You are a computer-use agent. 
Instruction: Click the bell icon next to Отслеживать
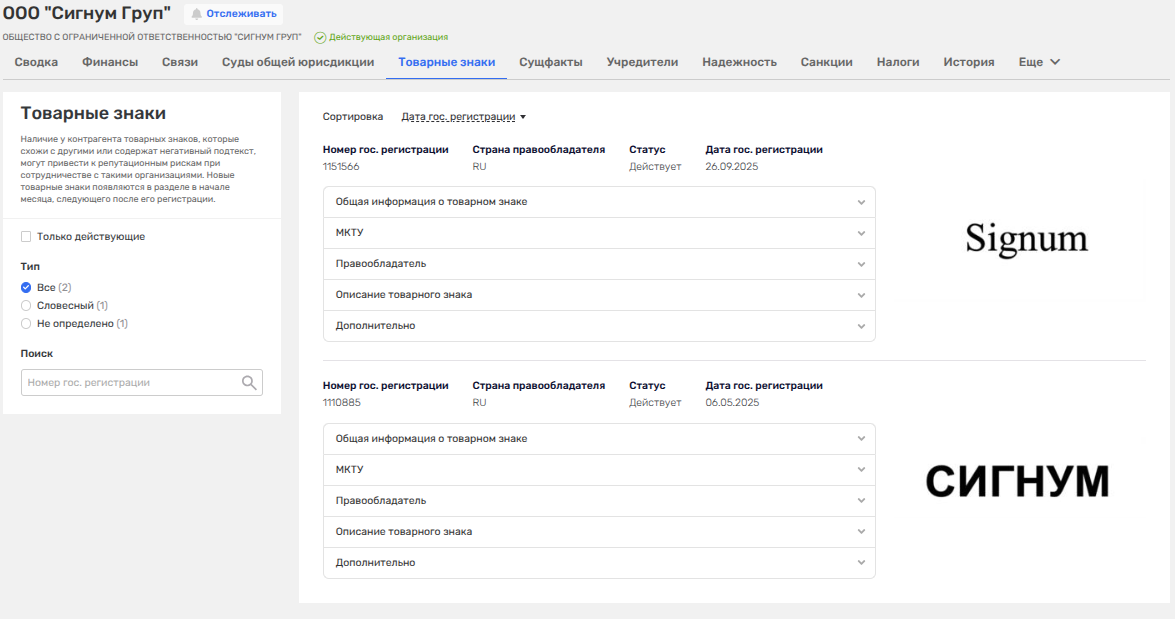(x=197, y=14)
